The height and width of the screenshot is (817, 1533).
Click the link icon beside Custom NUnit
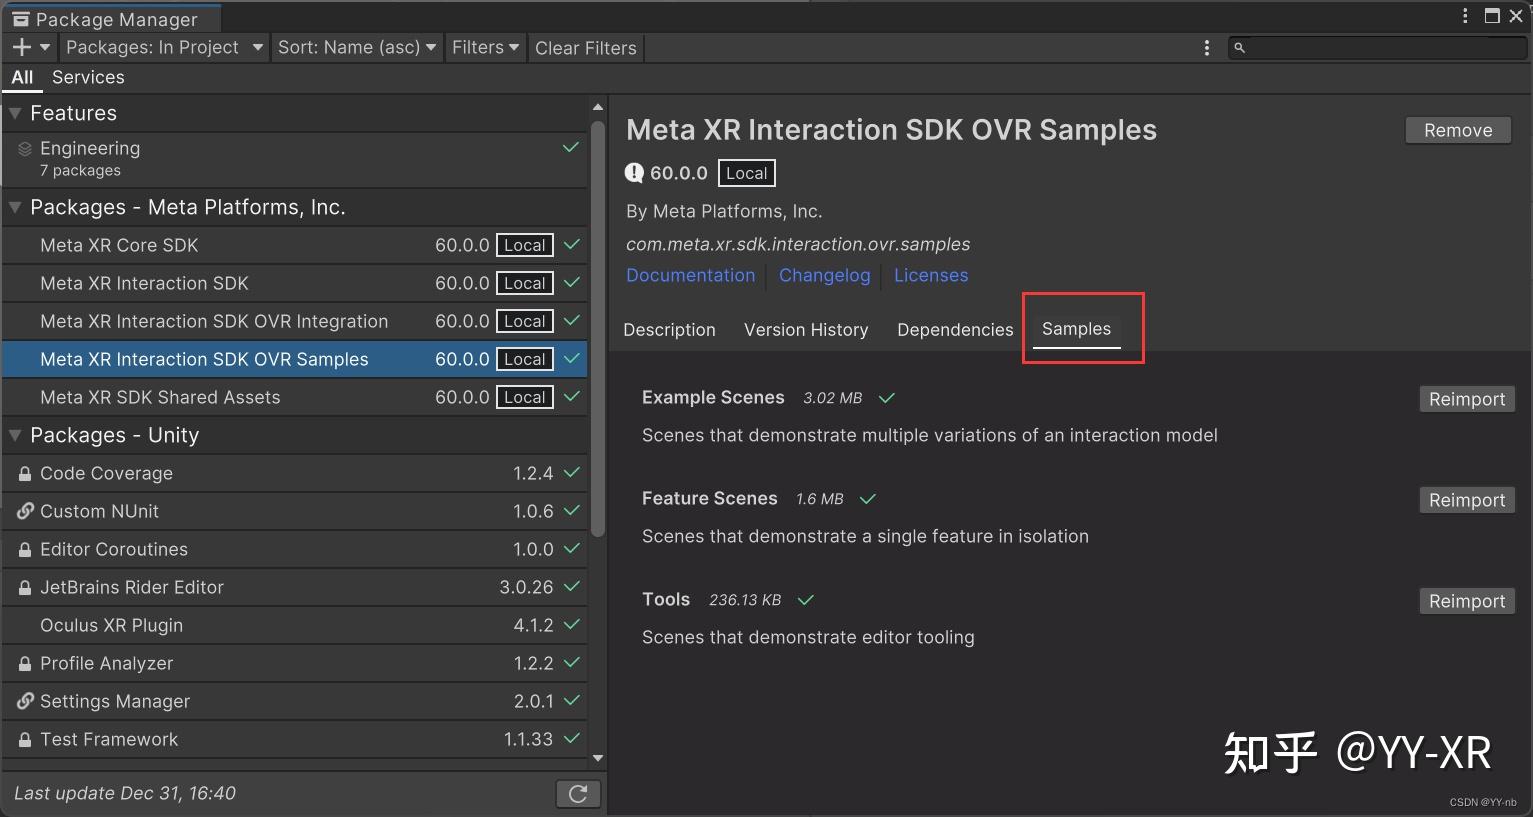click(24, 511)
